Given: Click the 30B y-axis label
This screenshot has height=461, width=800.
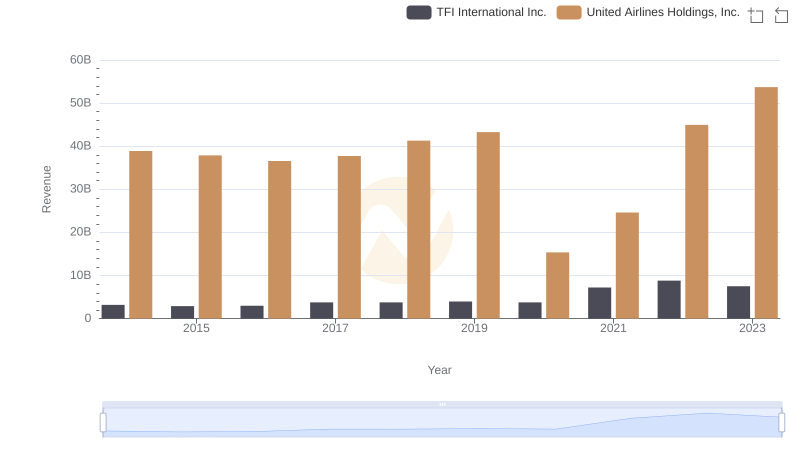Looking at the screenshot, I should click(x=81, y=189).
